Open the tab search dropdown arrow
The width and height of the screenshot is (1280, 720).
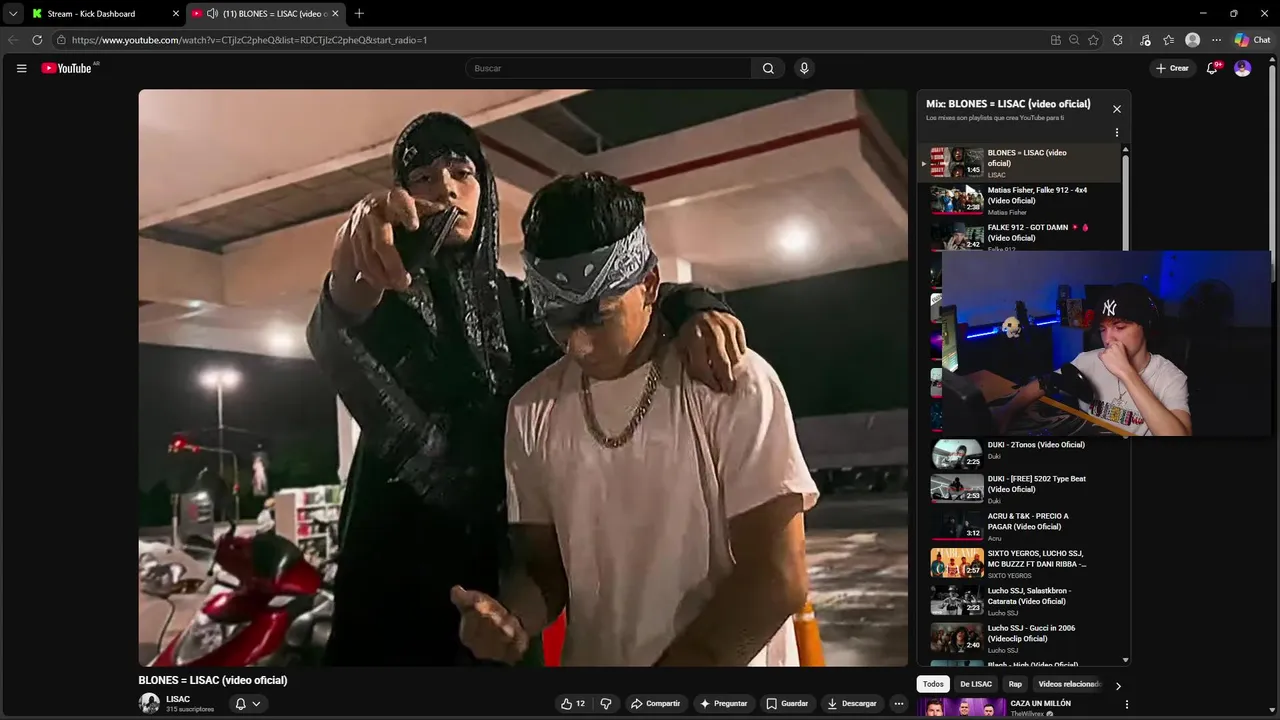point(12,14)
